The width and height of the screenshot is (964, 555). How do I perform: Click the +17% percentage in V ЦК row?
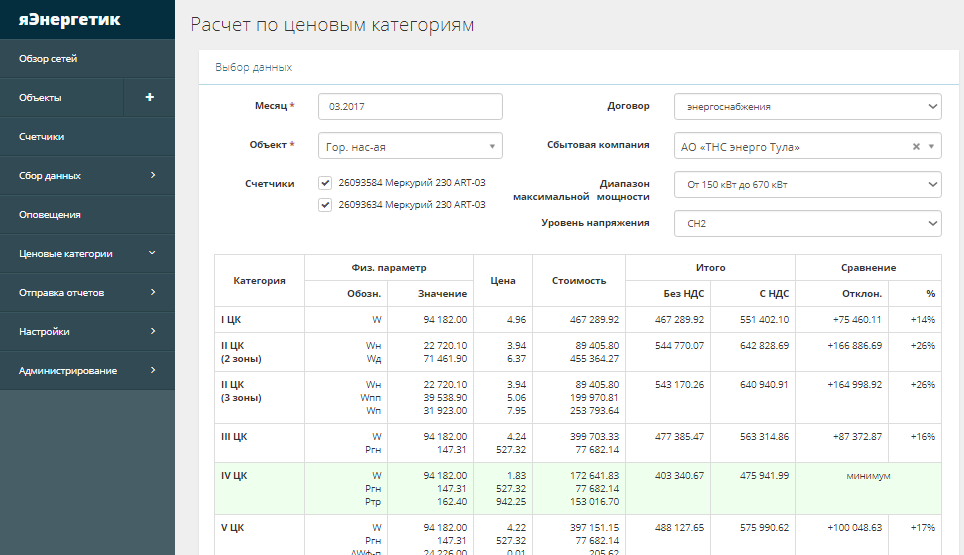[x=923, y=527]
